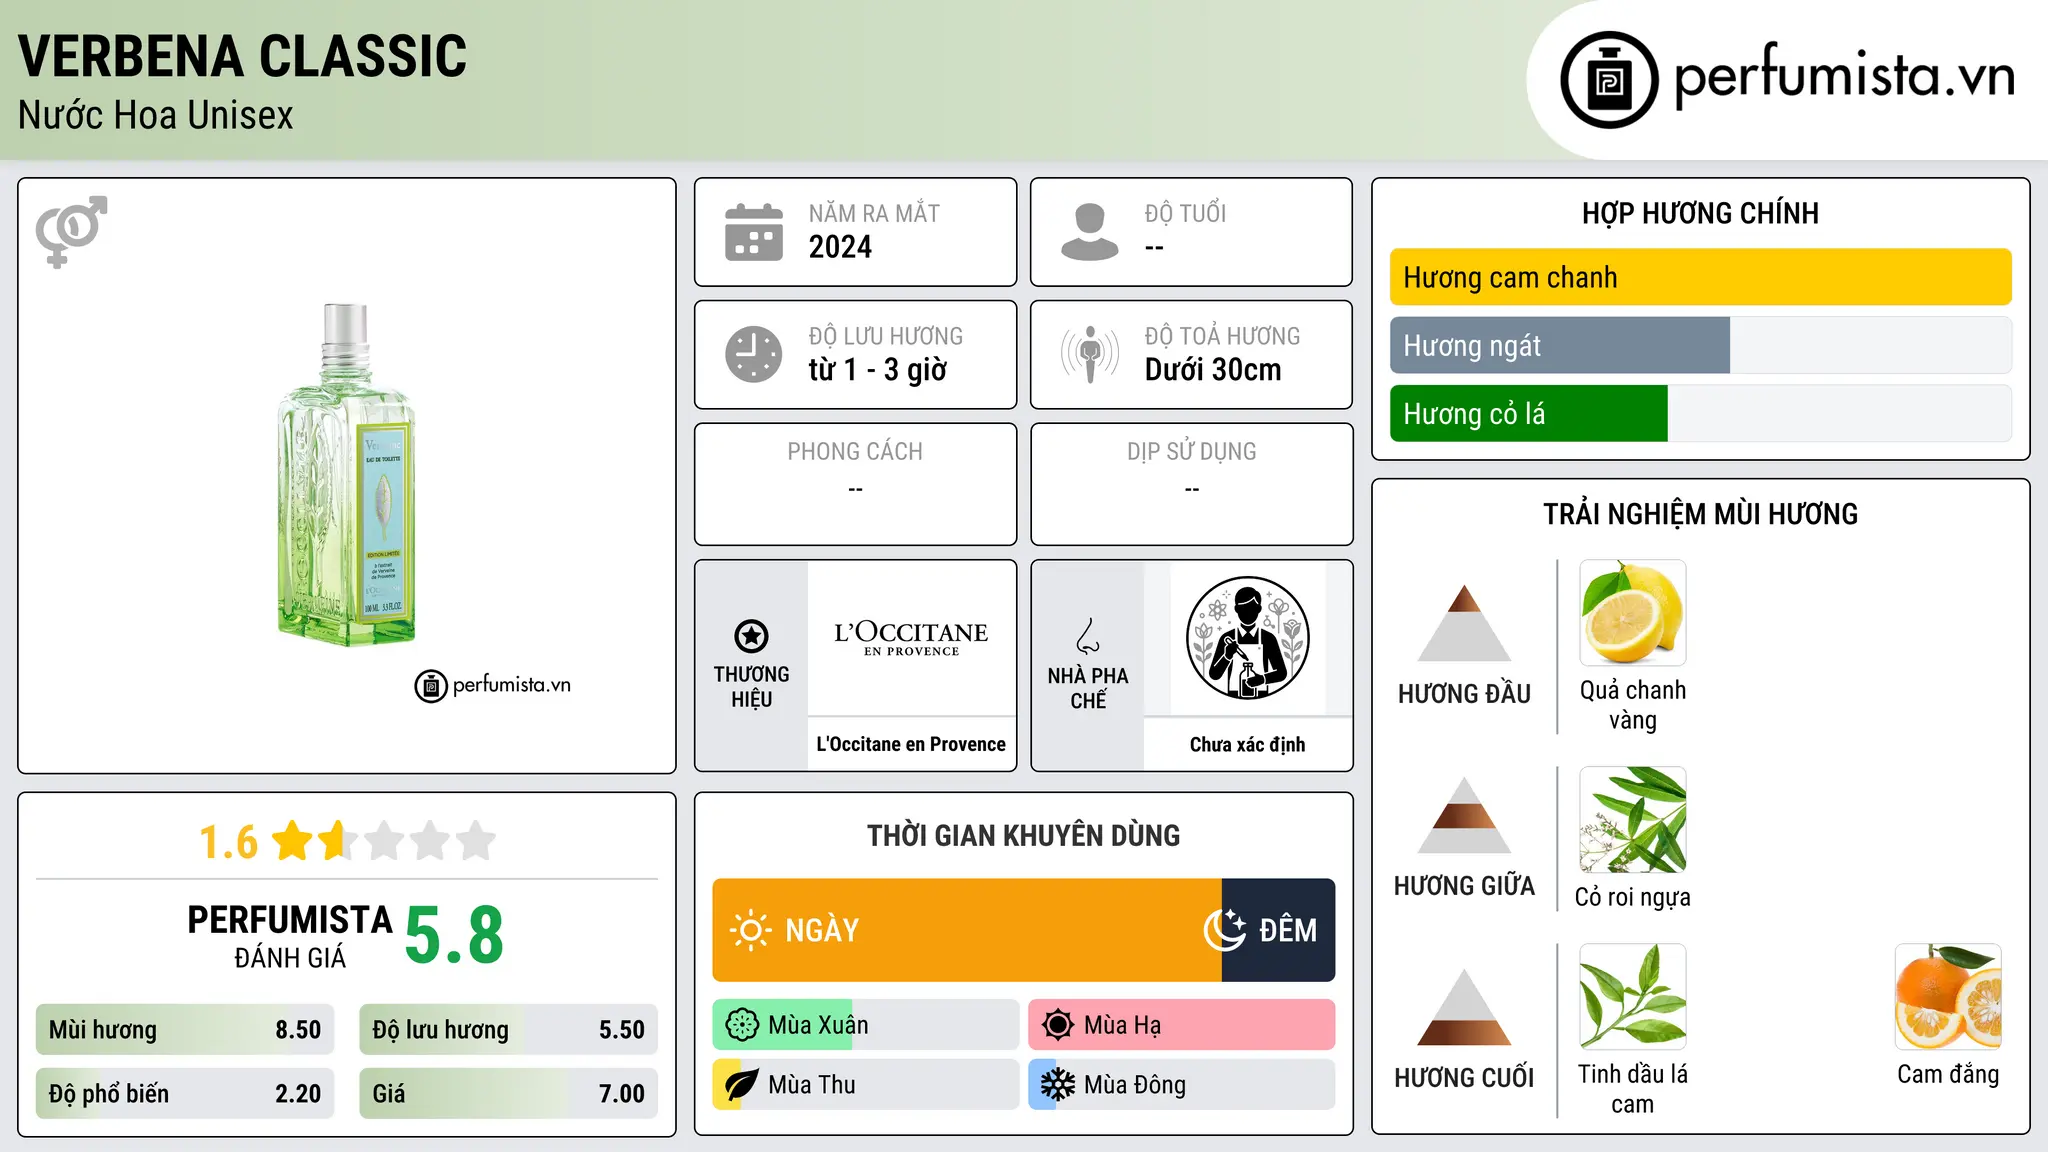The height and width of the screenshot is (1152, 2048).
Task: Click the HƯƠNG GIỮA label
Action: tap(1465, 886)
